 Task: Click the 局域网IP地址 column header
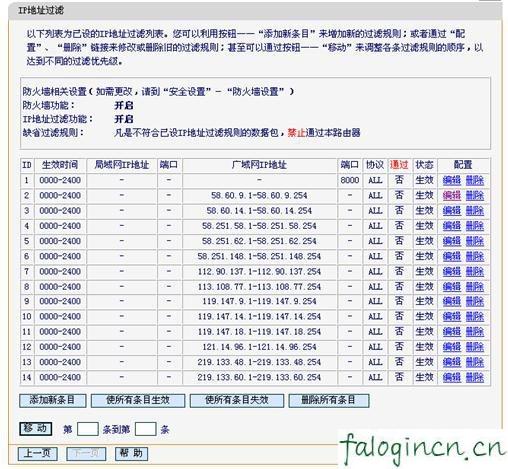[x=122, y=165]
